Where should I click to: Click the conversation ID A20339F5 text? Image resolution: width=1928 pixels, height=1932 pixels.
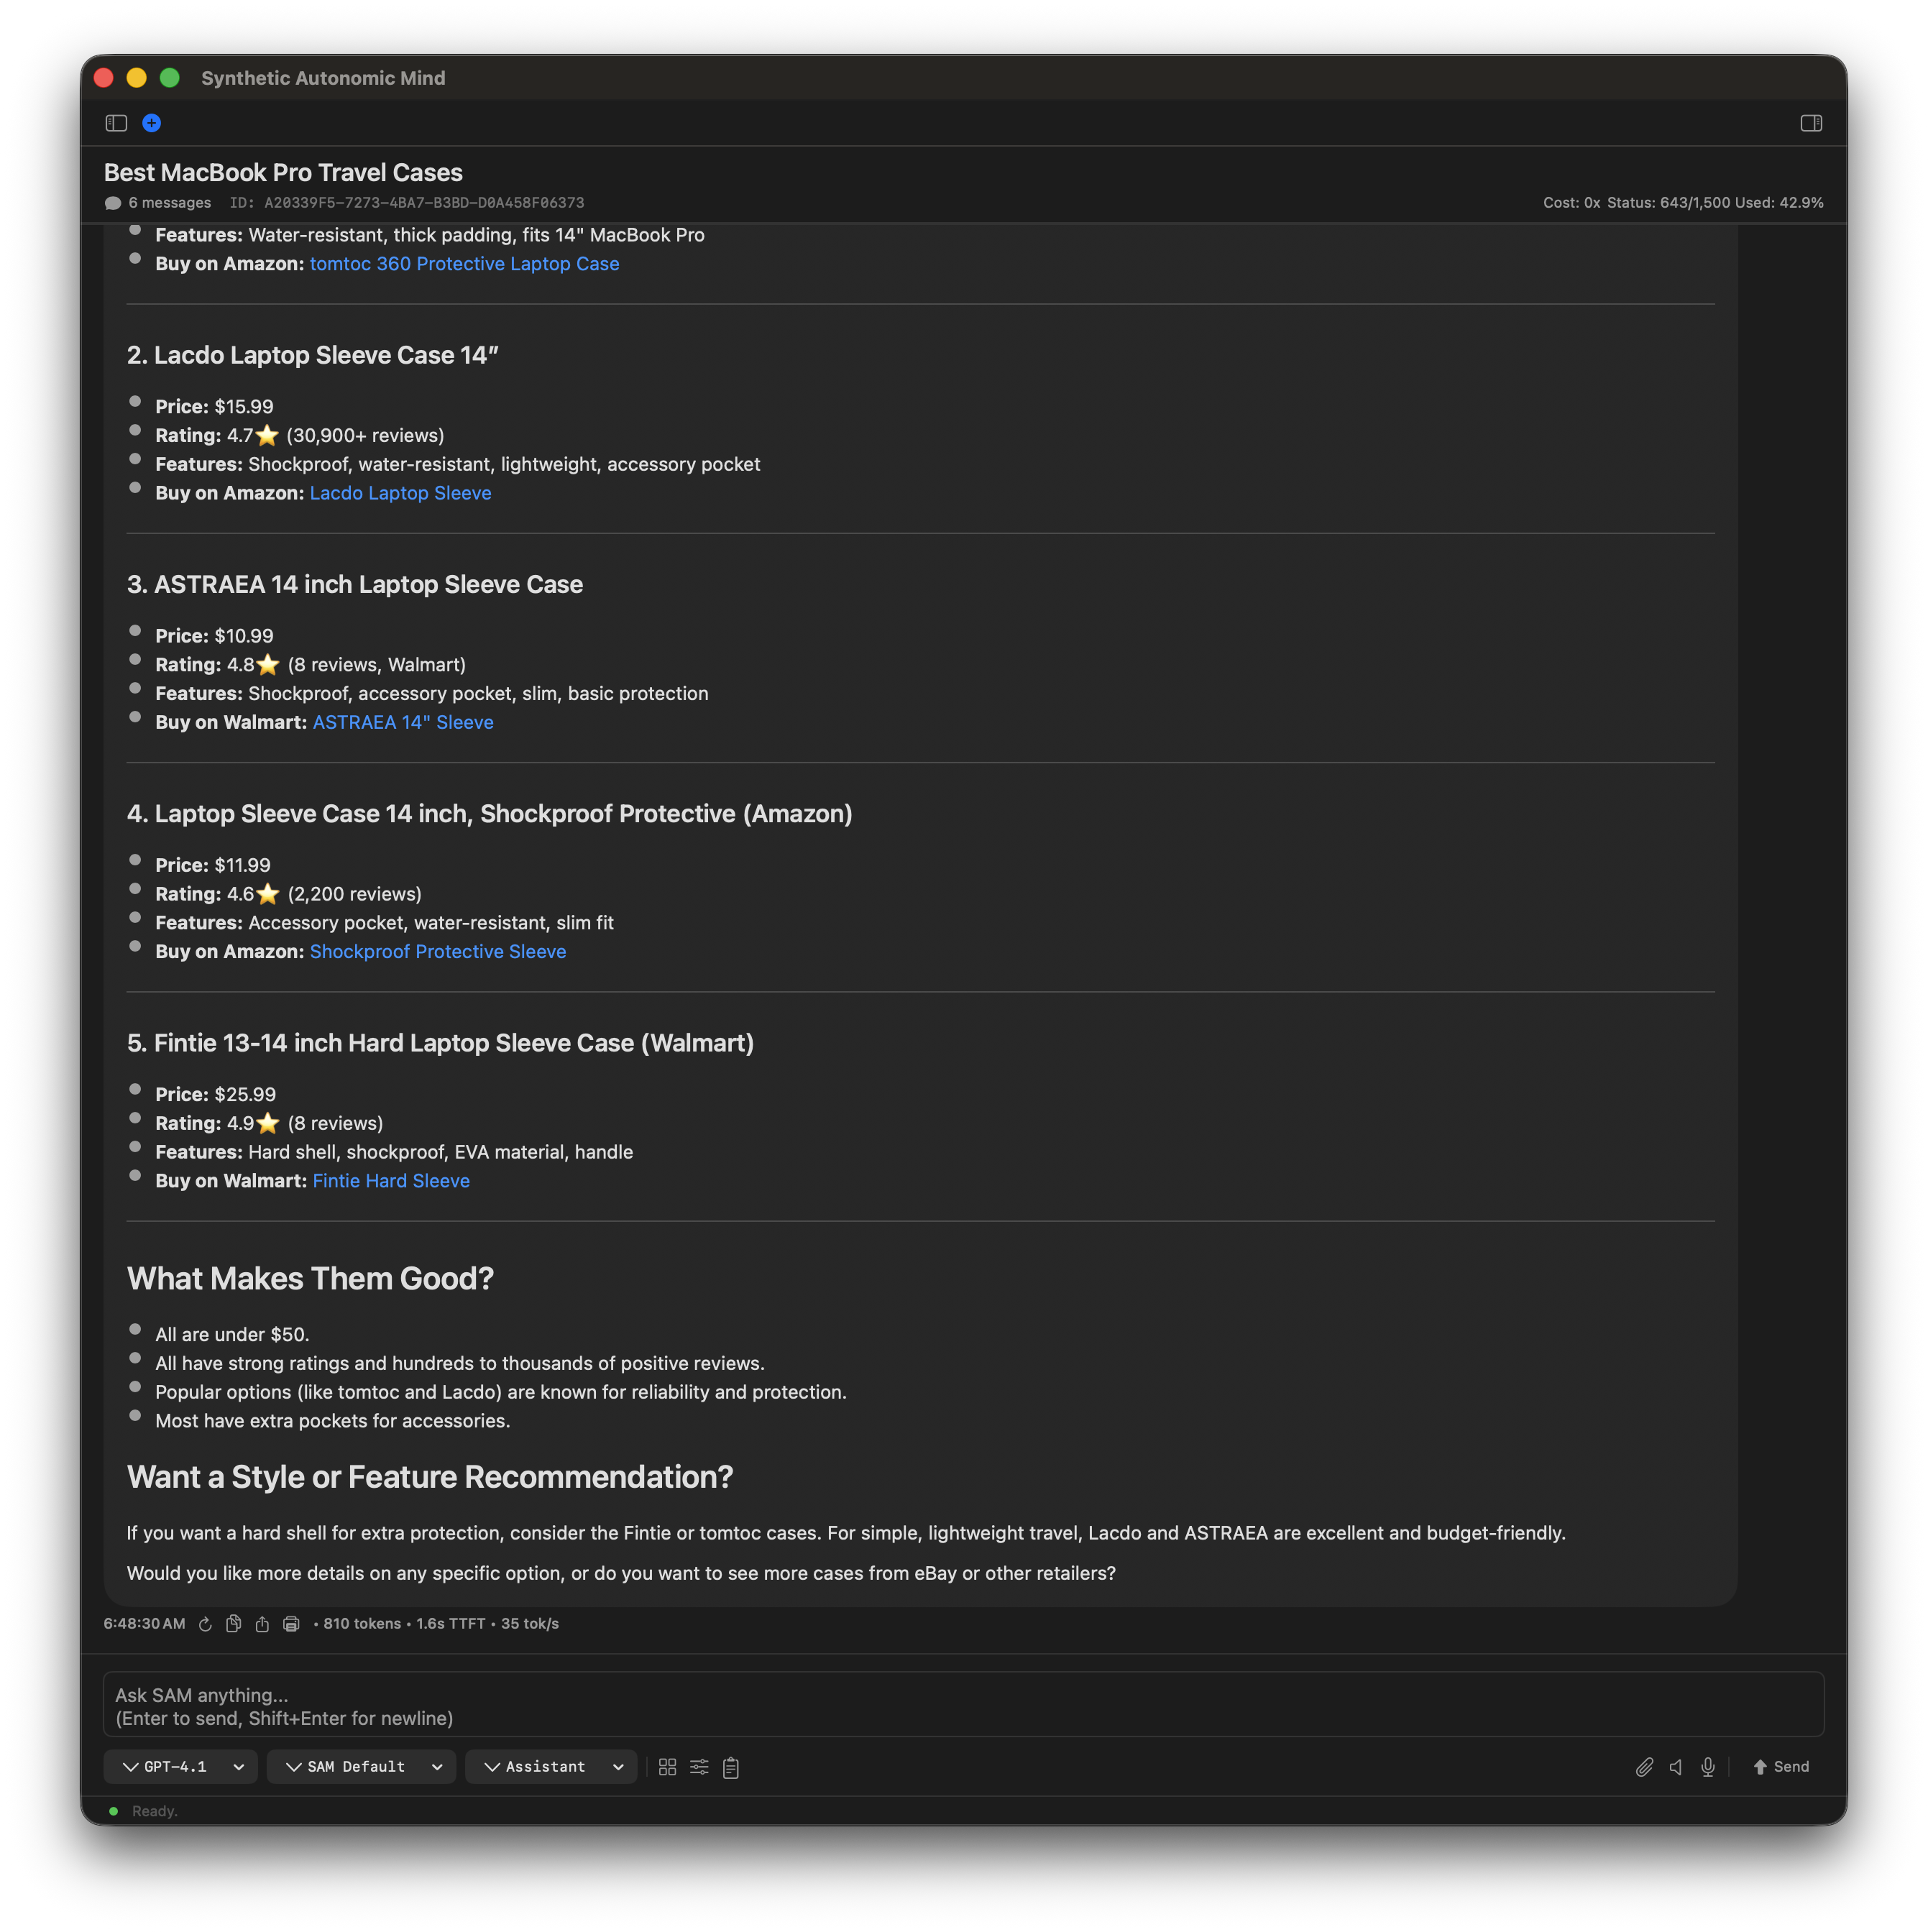407,203
